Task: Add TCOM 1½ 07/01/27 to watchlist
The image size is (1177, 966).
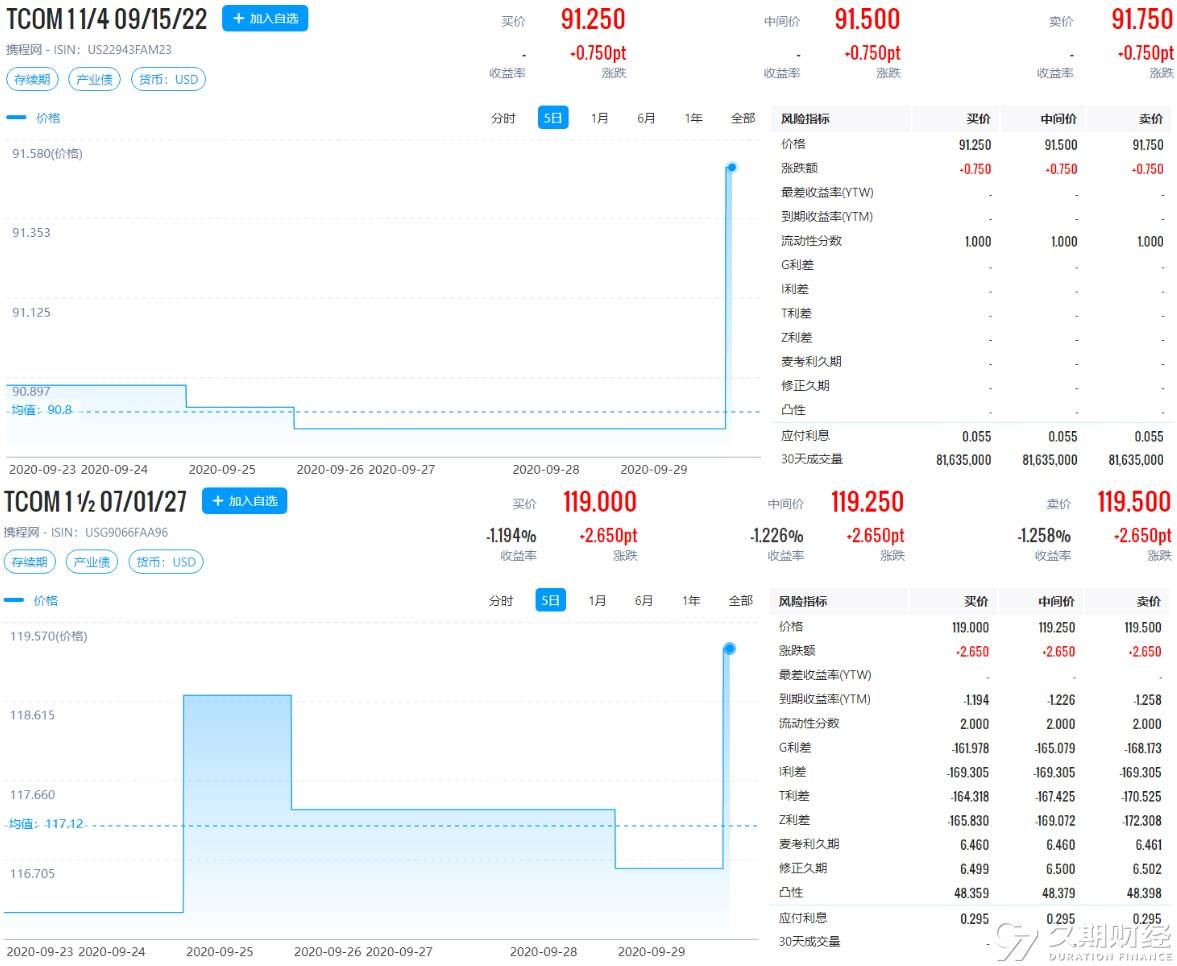Action: click(x=245, y=501)
